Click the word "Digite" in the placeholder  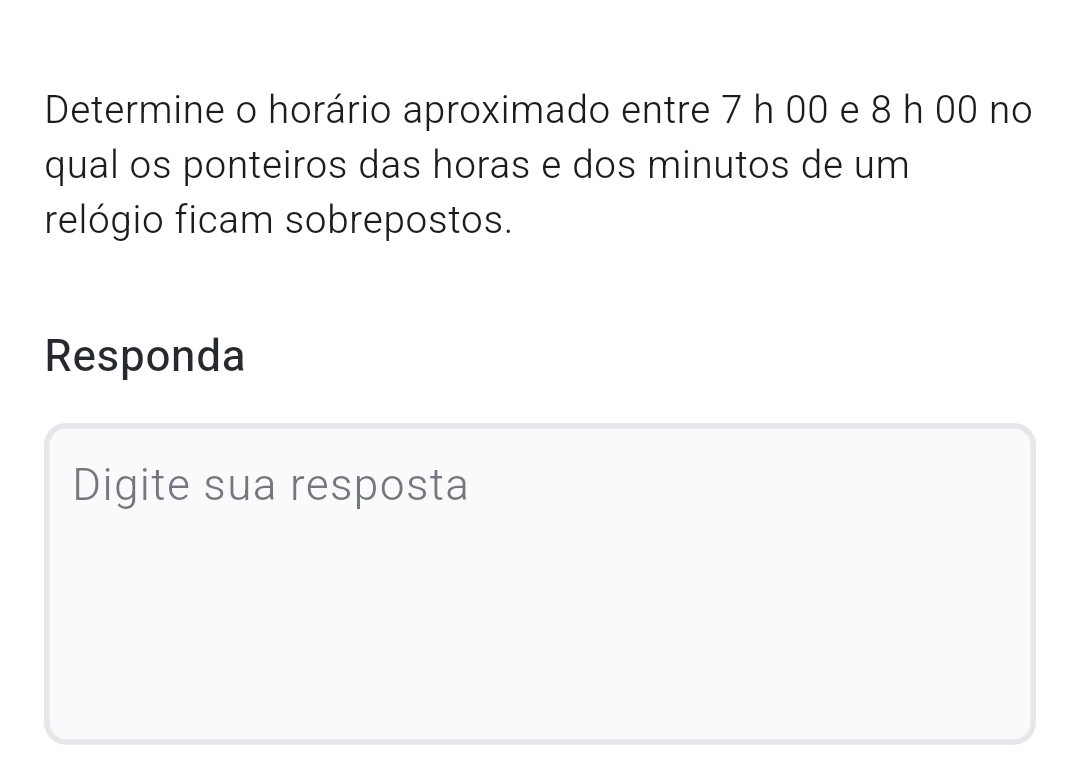coord(131,486)
